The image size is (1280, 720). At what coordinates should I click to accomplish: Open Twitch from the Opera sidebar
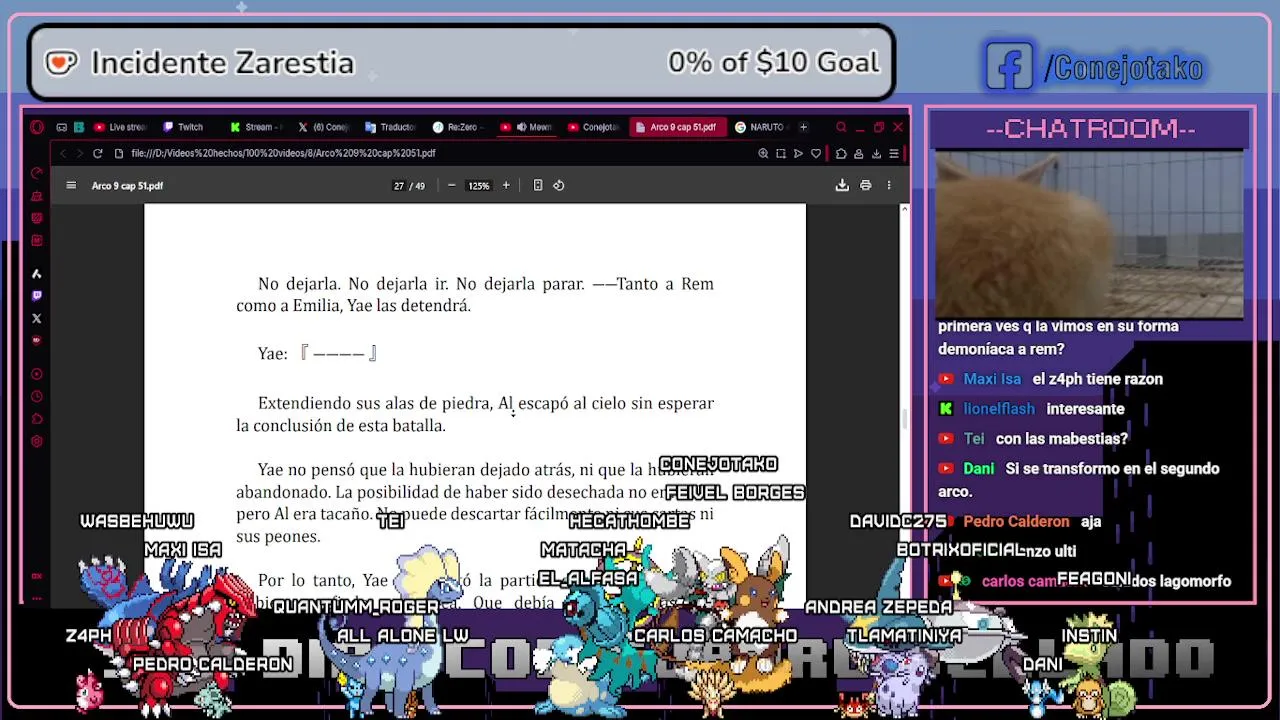[x=37, y=296]
